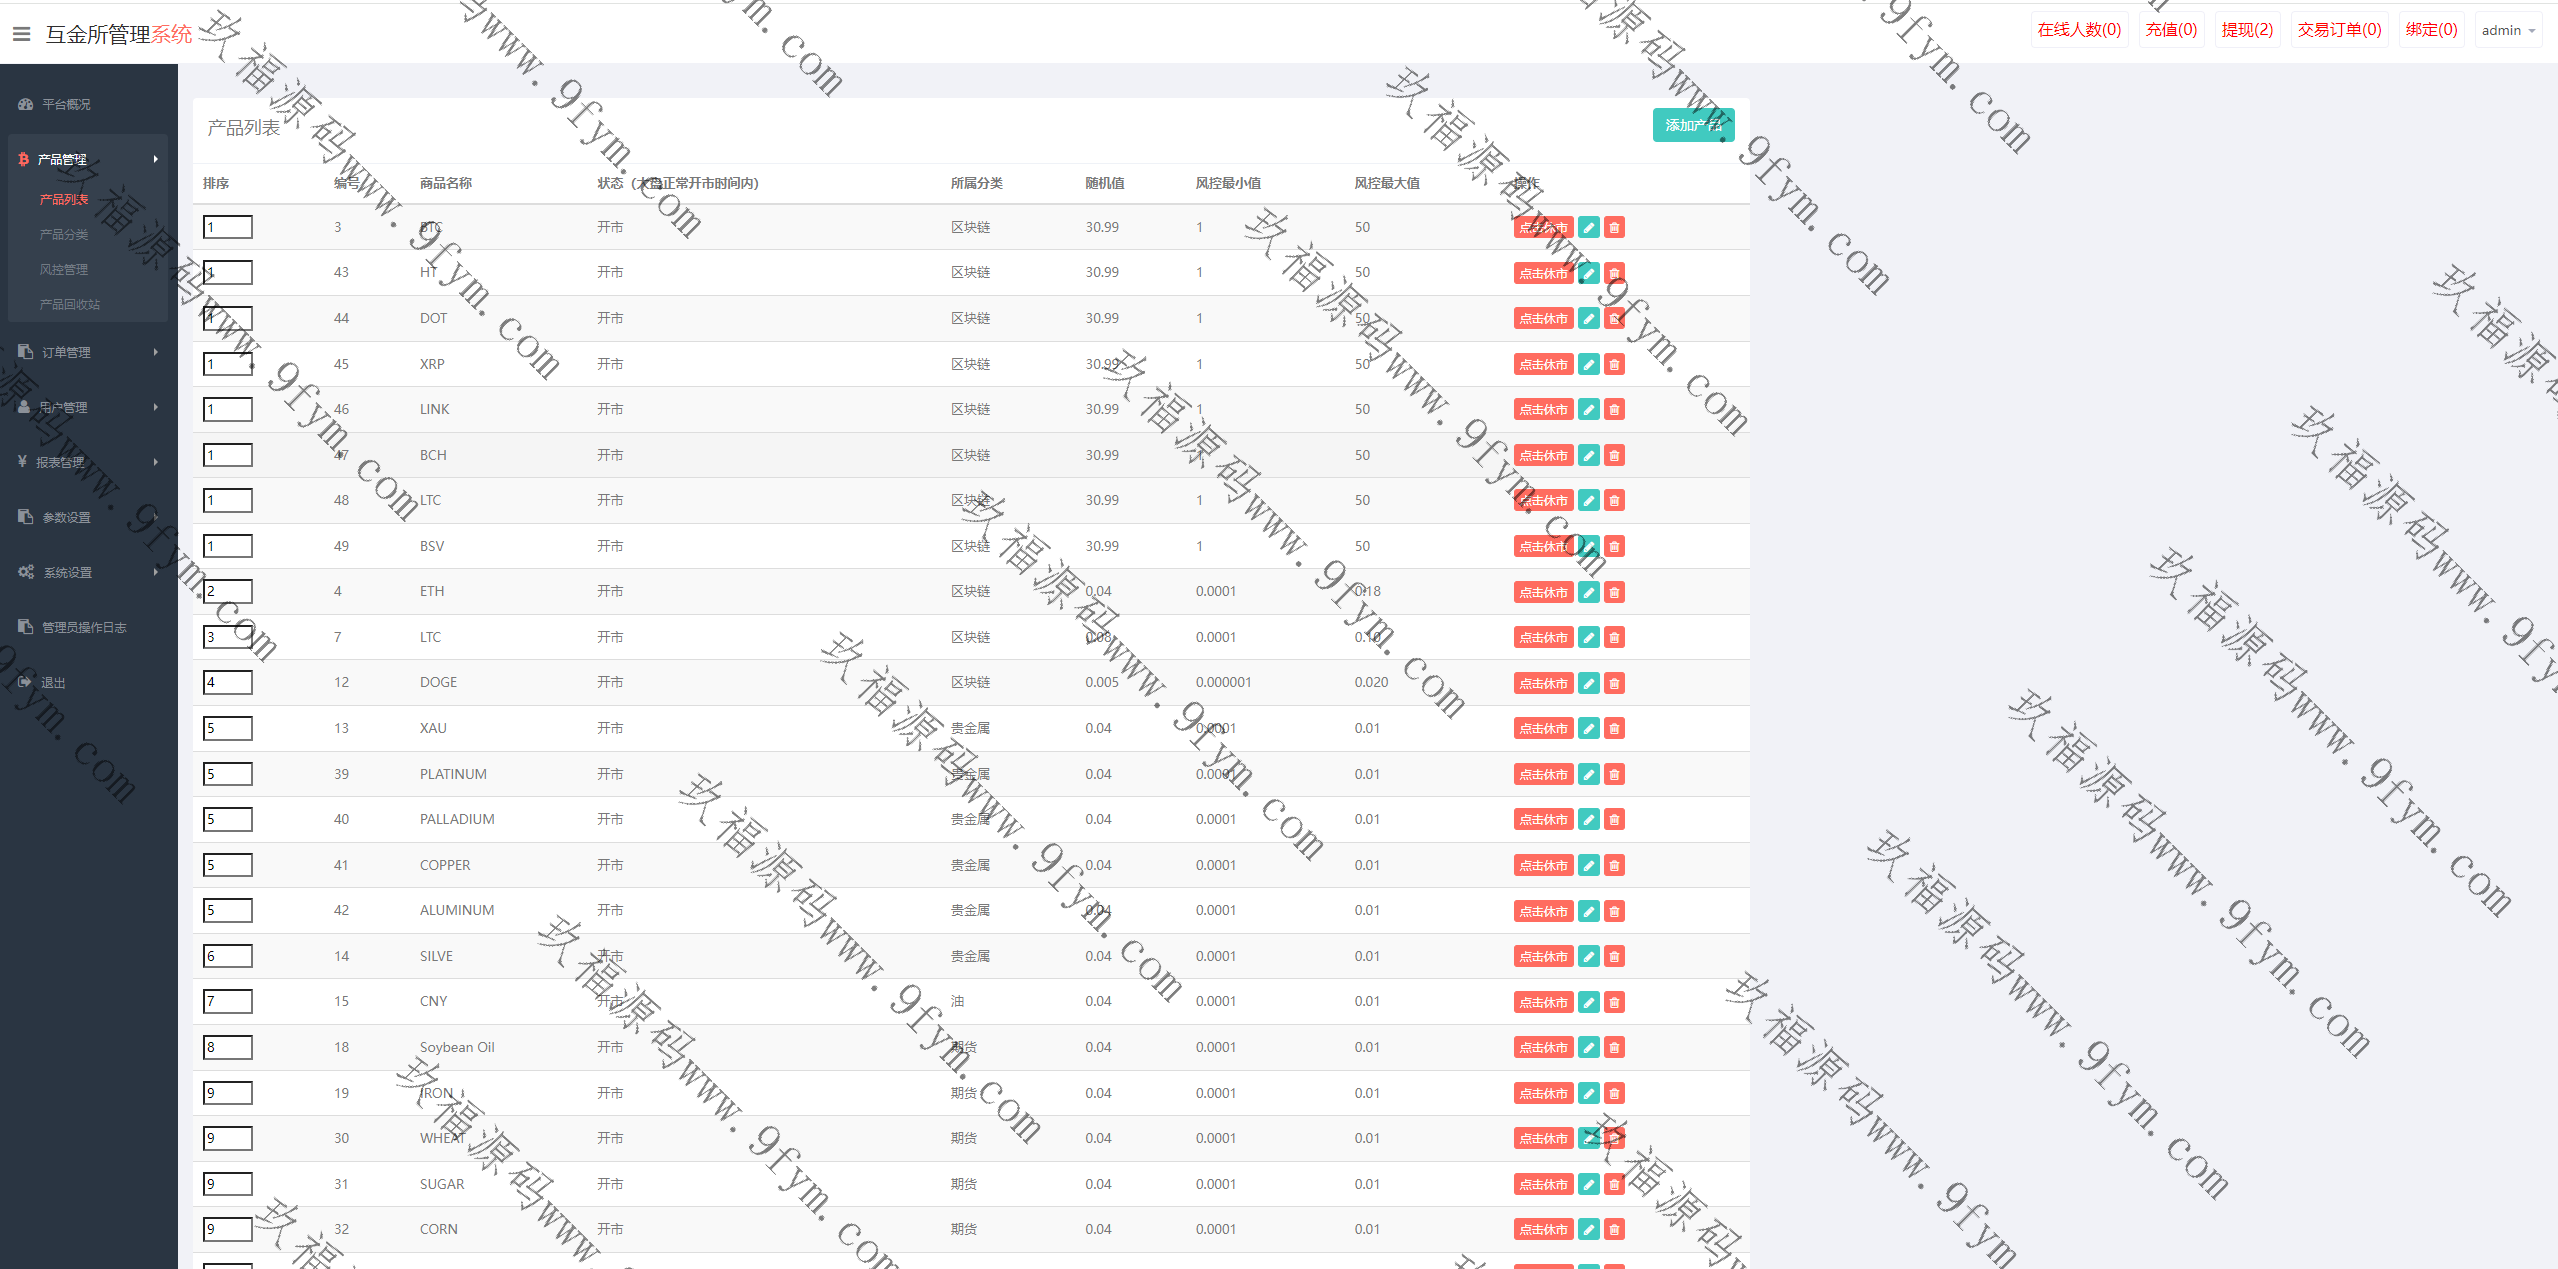Click edit pencil icon for XAU row
This screenshot has width=2558, height=1269.
(x=1588, y=729)
